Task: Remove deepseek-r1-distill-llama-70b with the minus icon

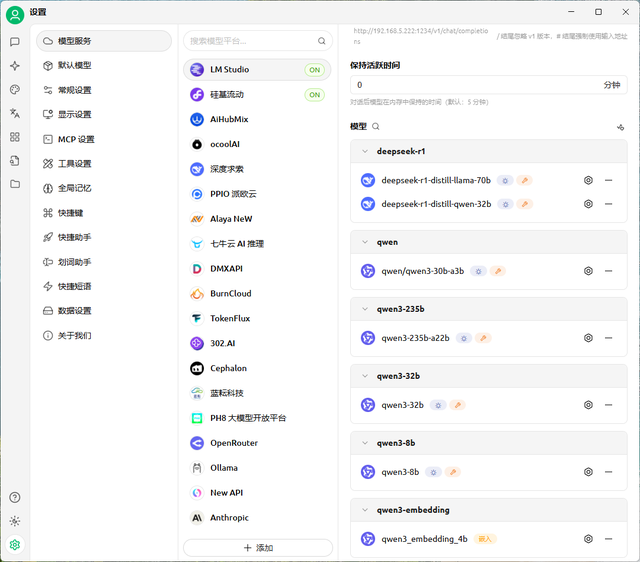Action: [x=609, y=180]
